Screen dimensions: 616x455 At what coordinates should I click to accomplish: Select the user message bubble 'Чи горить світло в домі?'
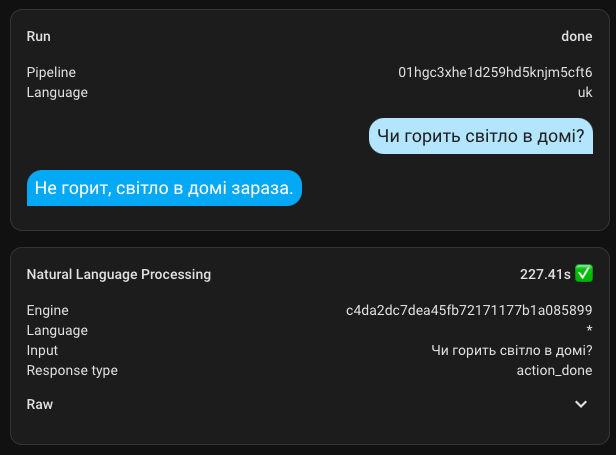(480, 136)
